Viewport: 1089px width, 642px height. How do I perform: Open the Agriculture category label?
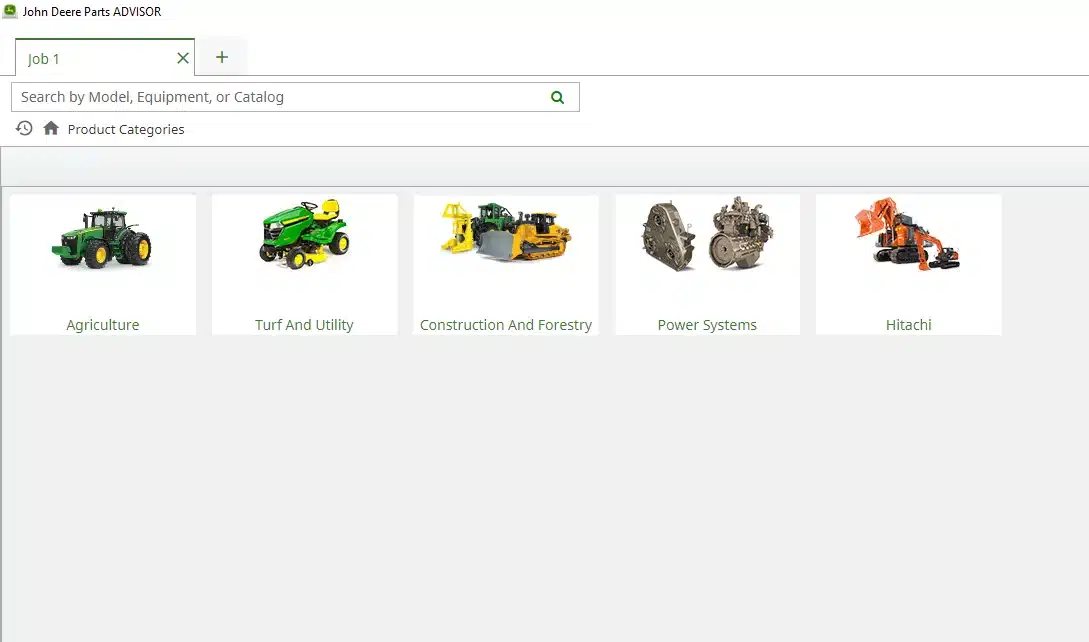click(x=103, y=325)
